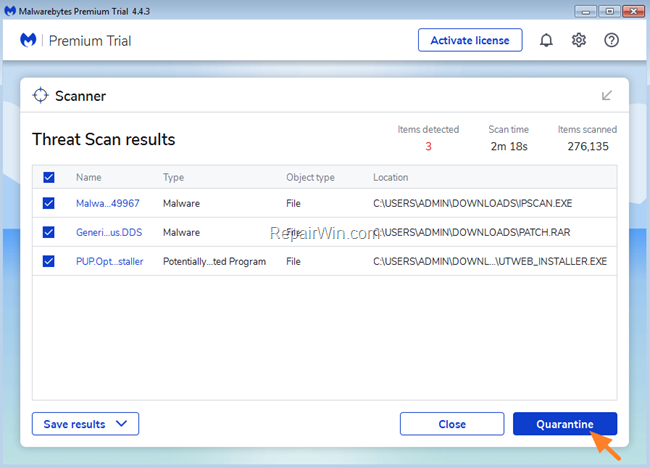This screenshot has width=650, height=468.
Task: Collapse the Scanner panel with the arrow icon
Action: coord(606,95)
